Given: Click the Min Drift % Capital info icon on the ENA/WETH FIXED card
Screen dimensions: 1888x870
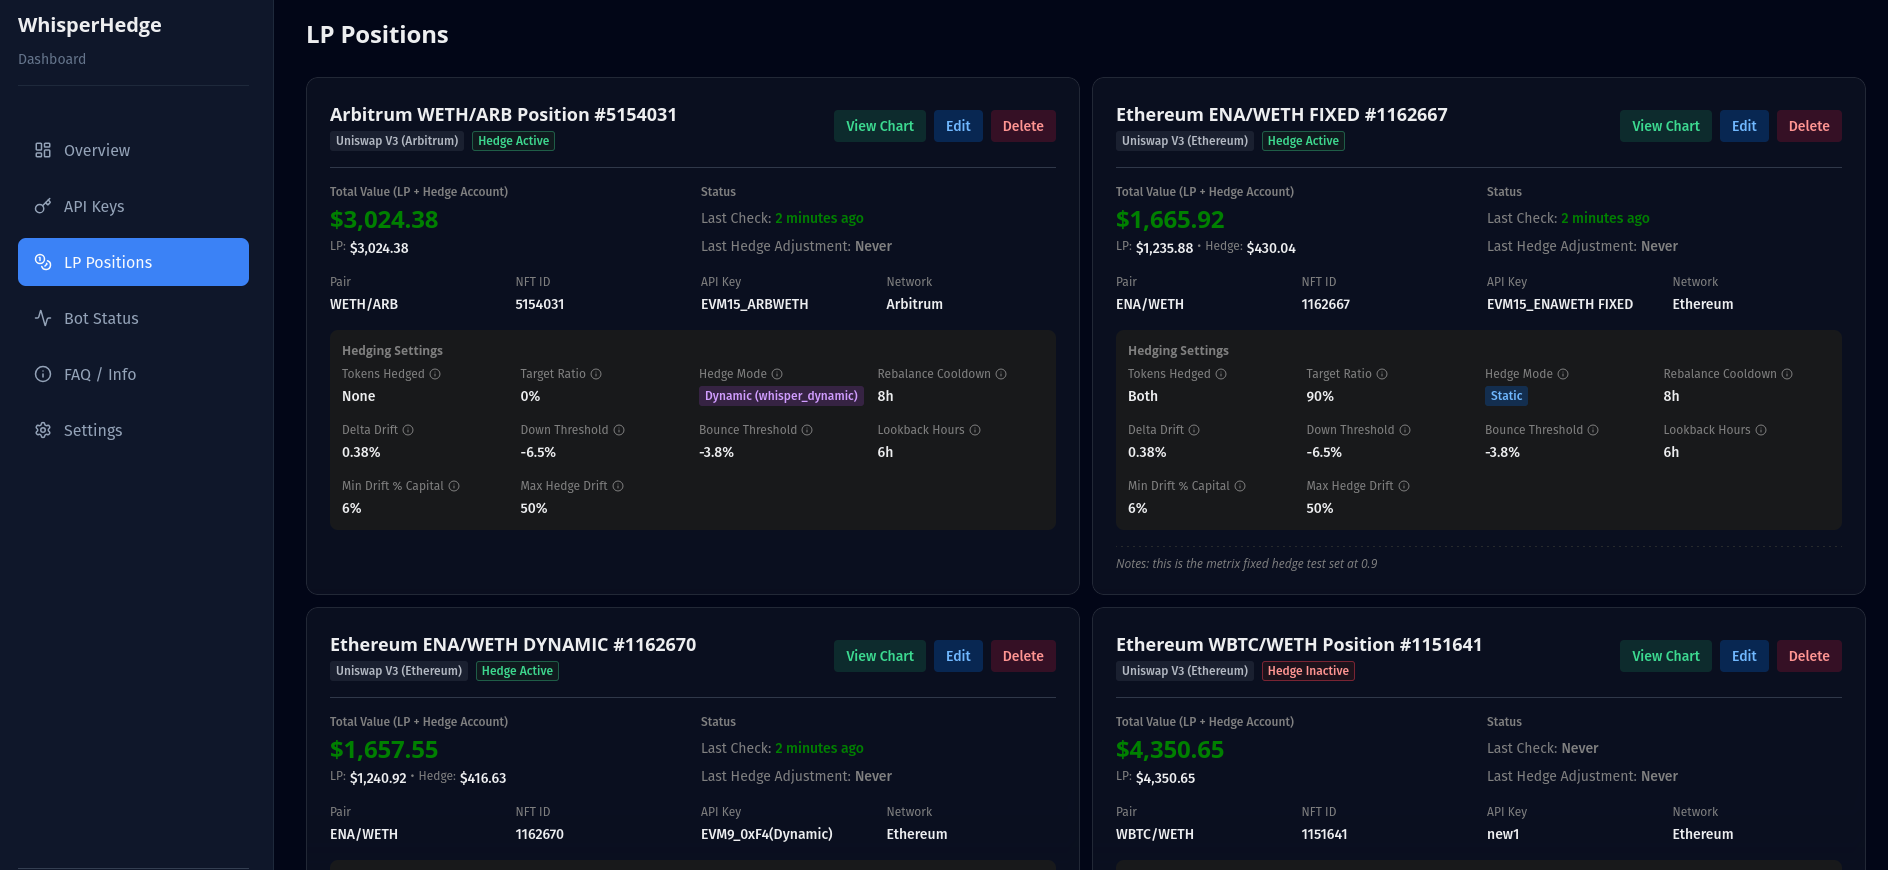Looking at the screenshot, I should point(1240,486).
